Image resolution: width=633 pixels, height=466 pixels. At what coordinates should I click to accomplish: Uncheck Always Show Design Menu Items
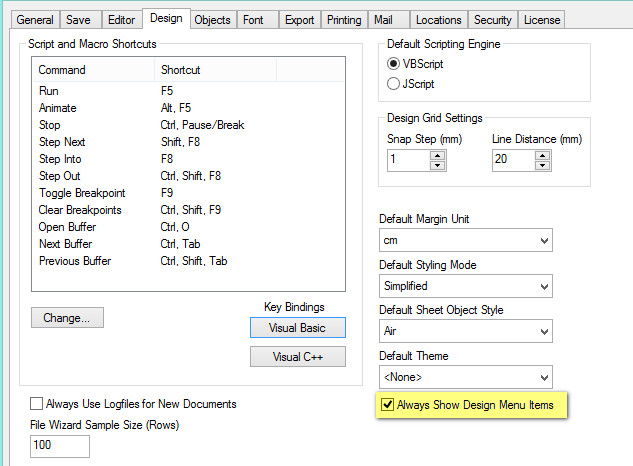387,405
